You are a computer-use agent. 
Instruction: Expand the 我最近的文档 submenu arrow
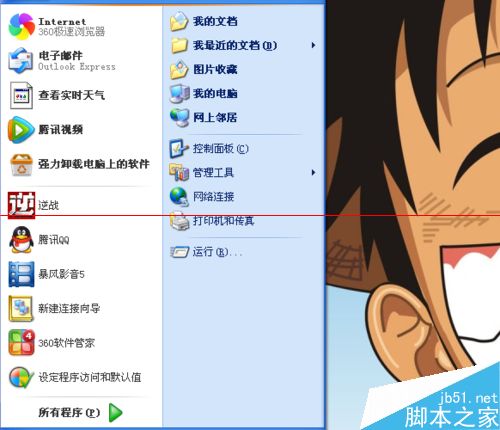point(313,45)
